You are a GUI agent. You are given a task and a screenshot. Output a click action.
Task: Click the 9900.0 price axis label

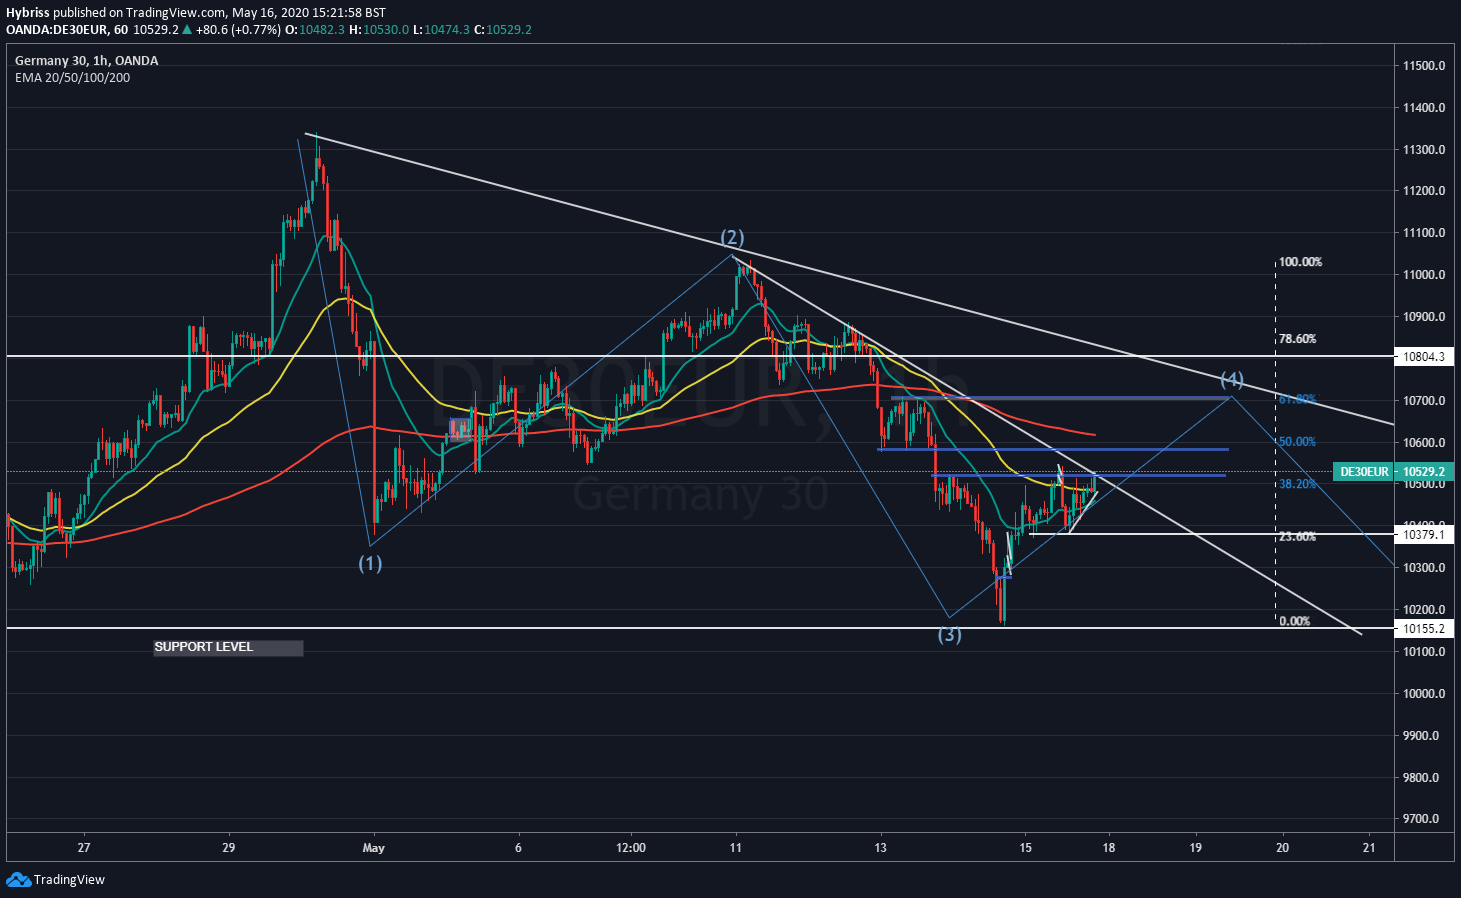tap(1421, 736)
